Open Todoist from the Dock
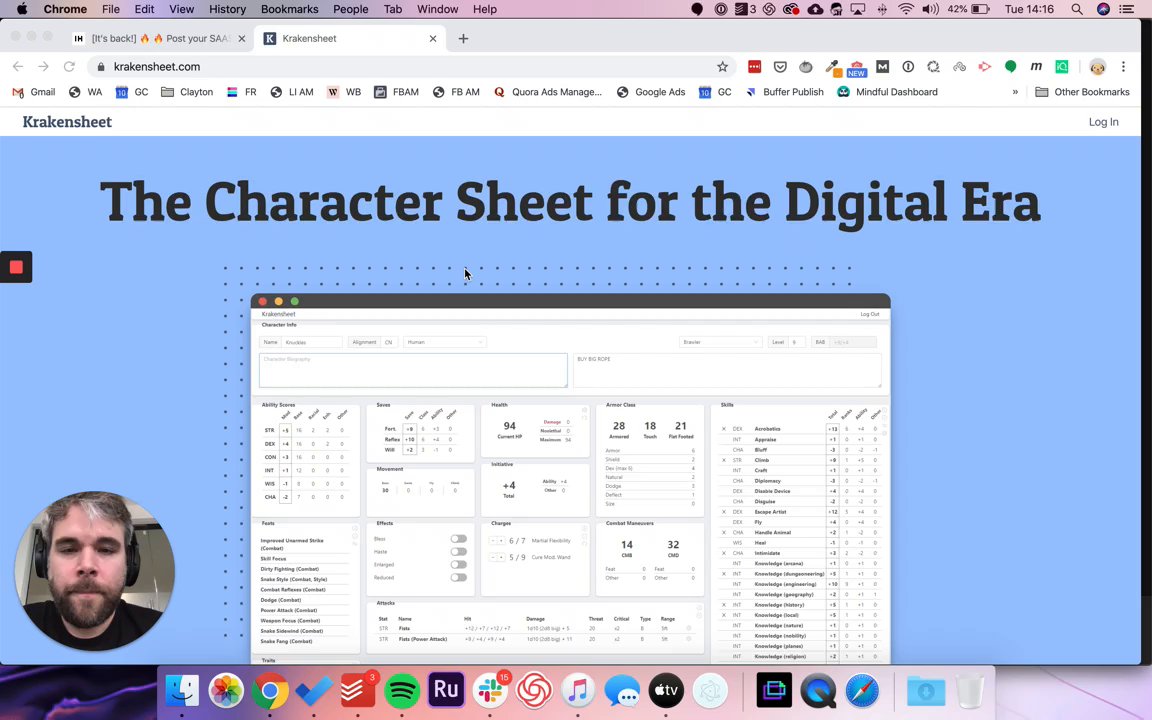 point(358,691)
